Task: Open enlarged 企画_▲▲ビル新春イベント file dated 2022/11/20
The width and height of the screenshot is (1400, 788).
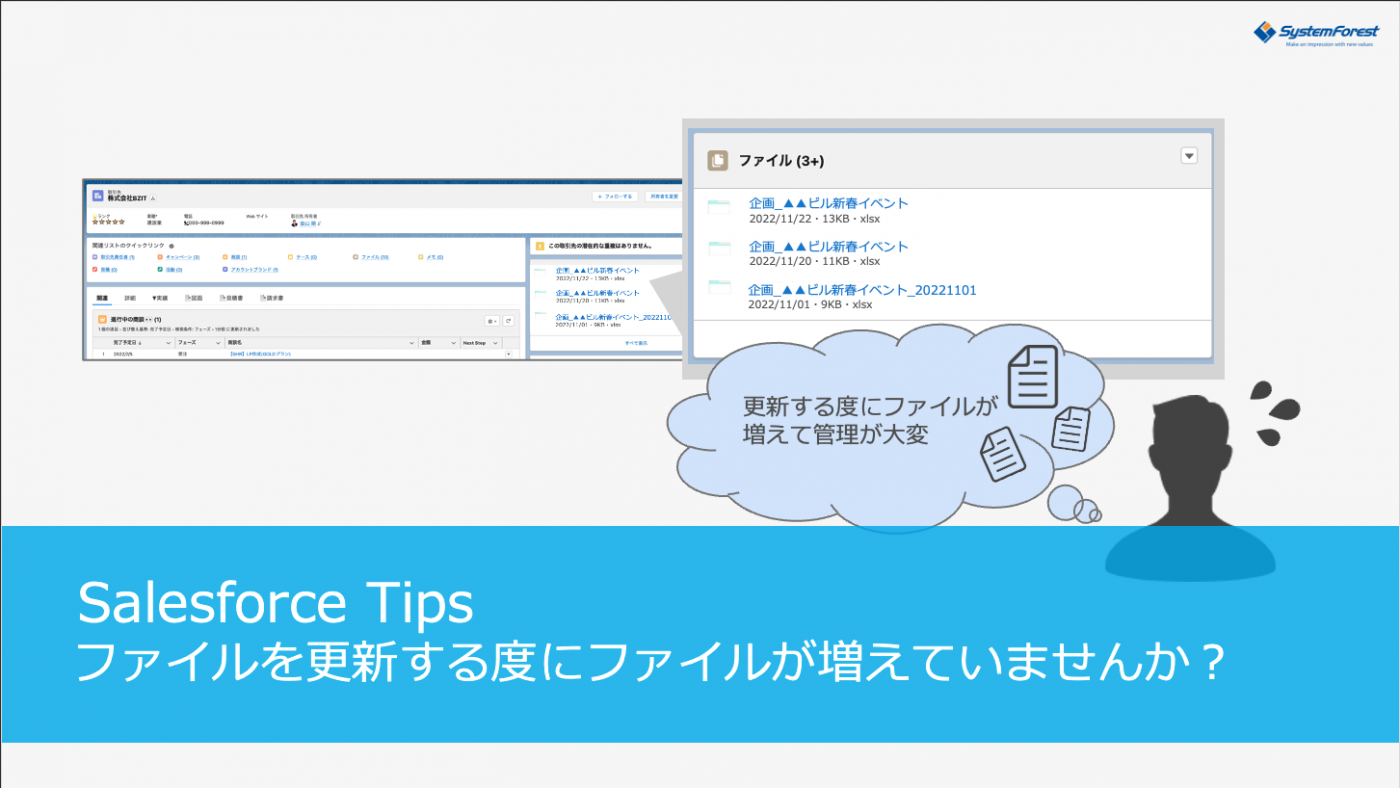Action: 828,246
